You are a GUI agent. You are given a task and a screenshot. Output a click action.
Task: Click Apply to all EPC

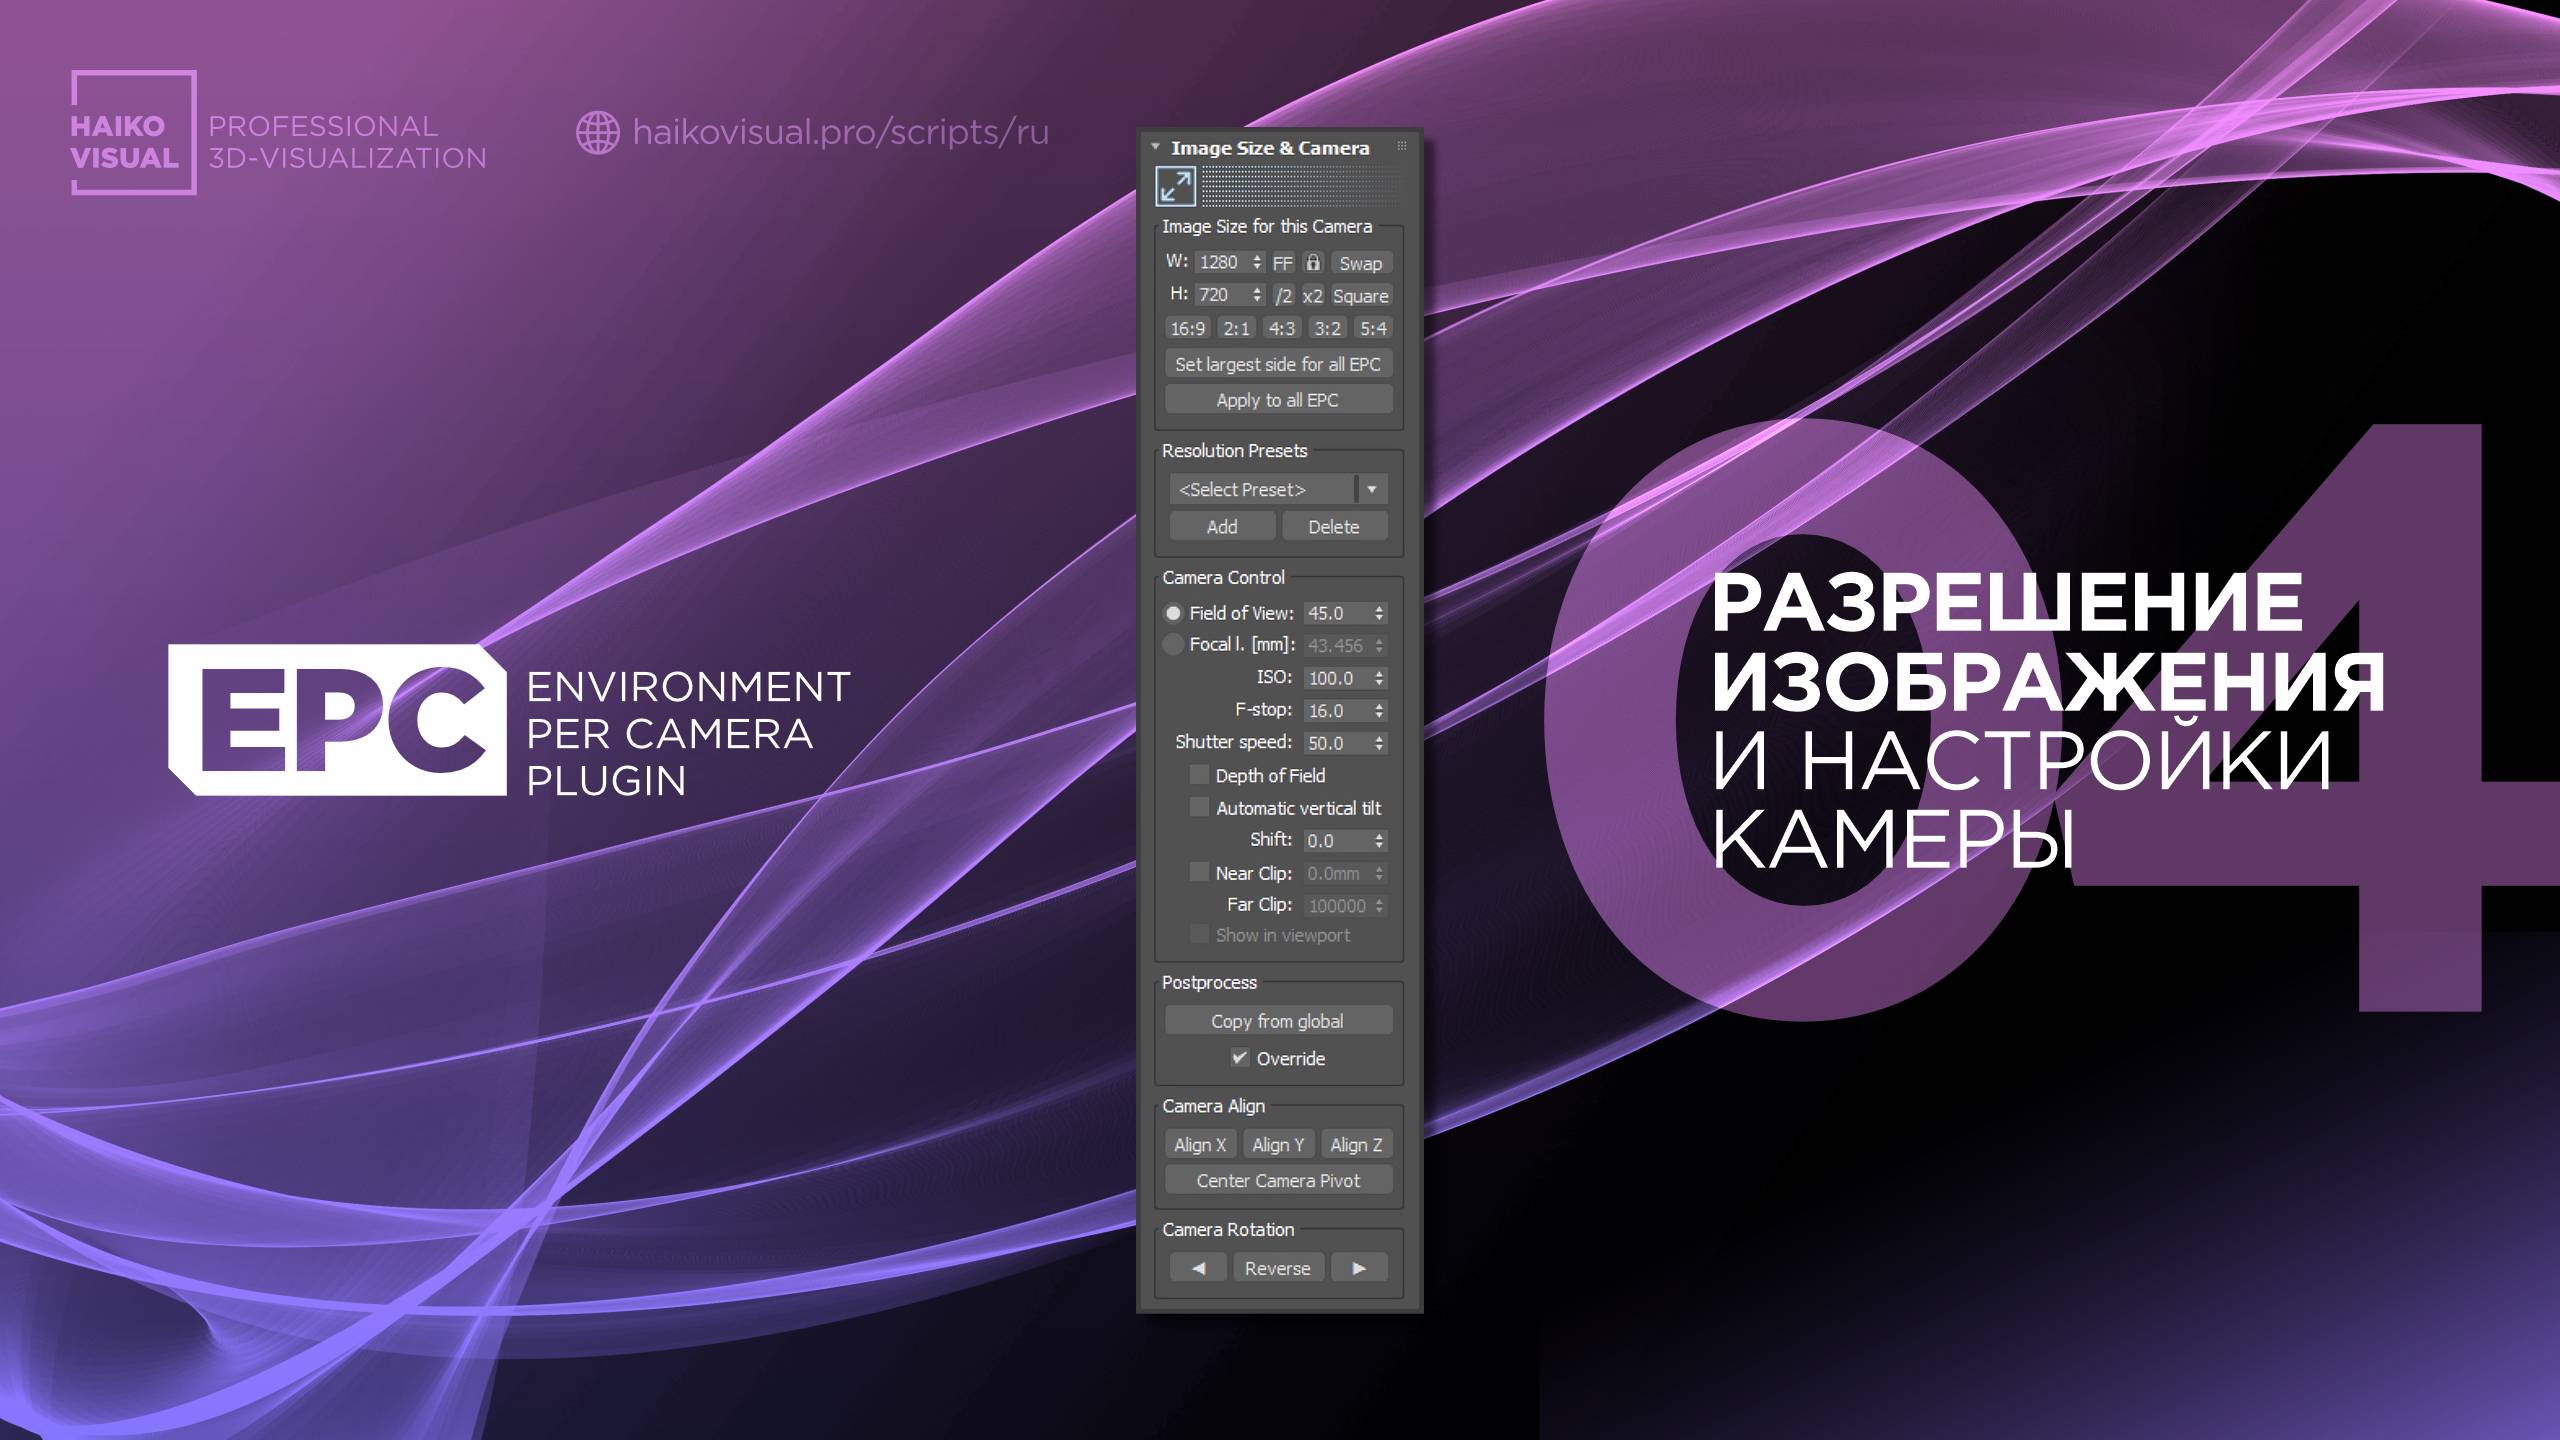click(1278, 400)
